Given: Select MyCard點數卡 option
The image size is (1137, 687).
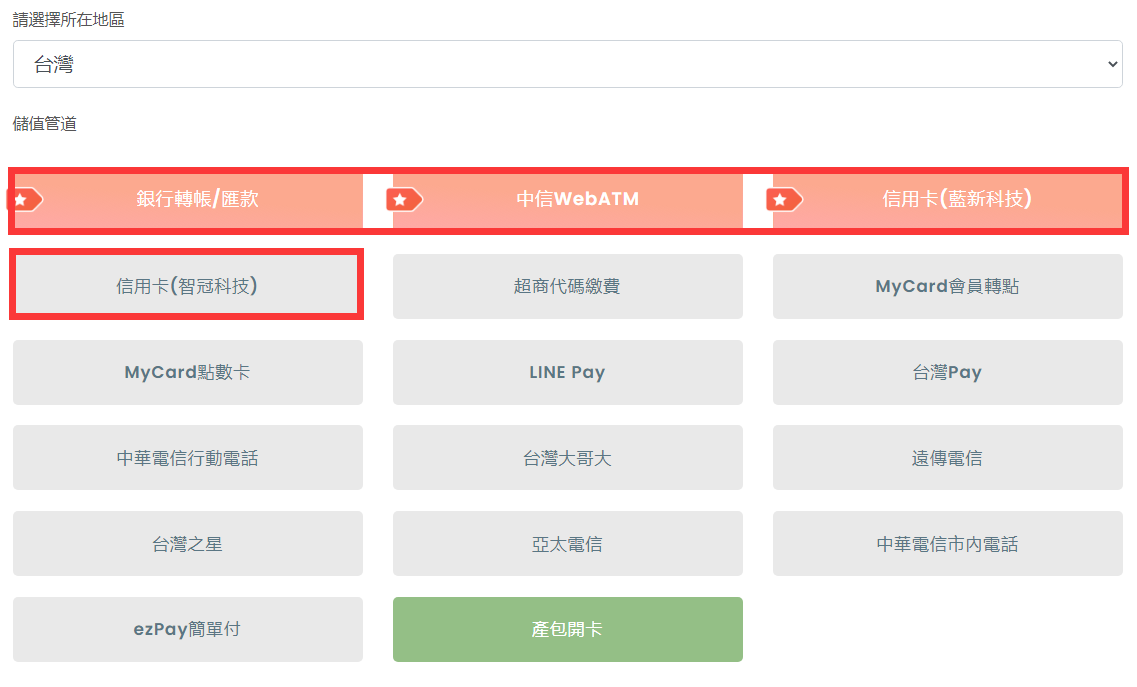Looking at the screenshot, I should pyautogui.click(x=188, y=372).
